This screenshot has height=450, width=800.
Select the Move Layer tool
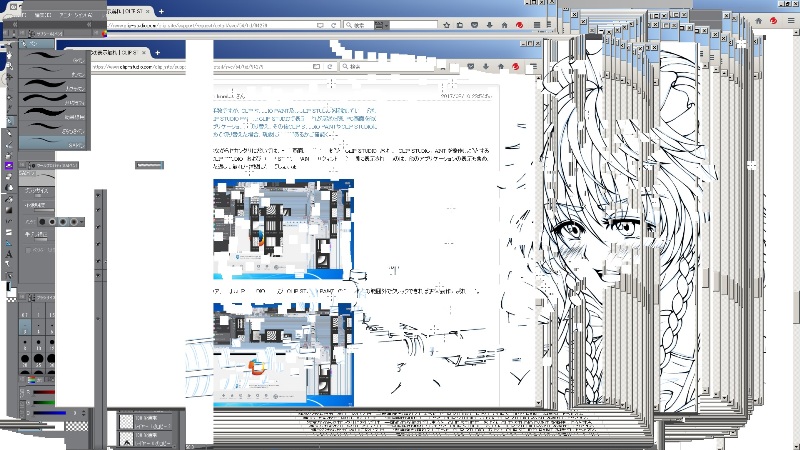tap(9, 77)
